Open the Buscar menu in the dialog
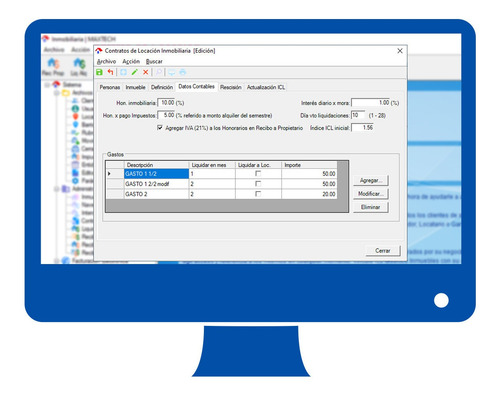 pyautogui.click(x=154, y=61)
